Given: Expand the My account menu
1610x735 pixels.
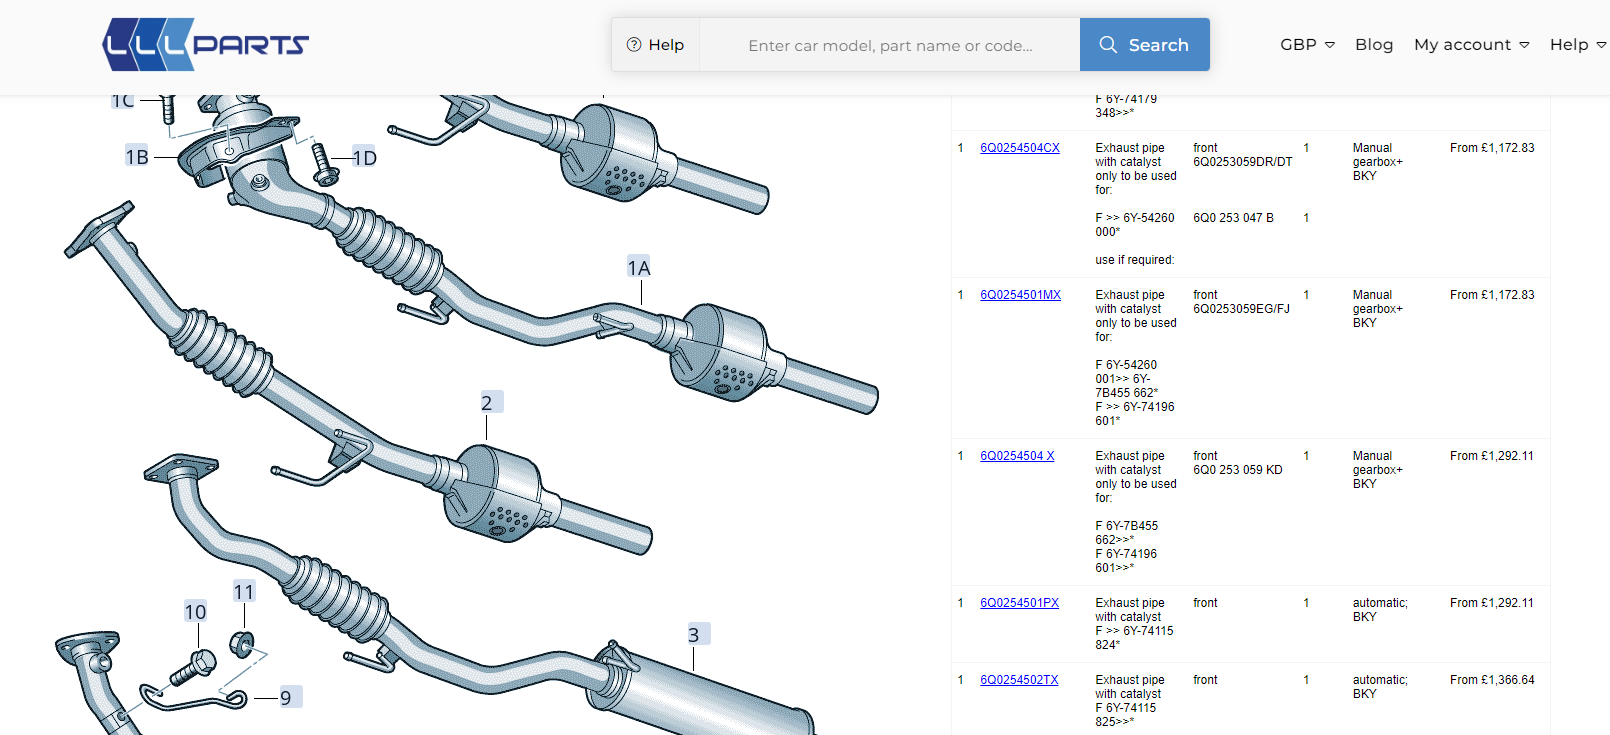Looking at the screenshot, I should pos(1470,45).
